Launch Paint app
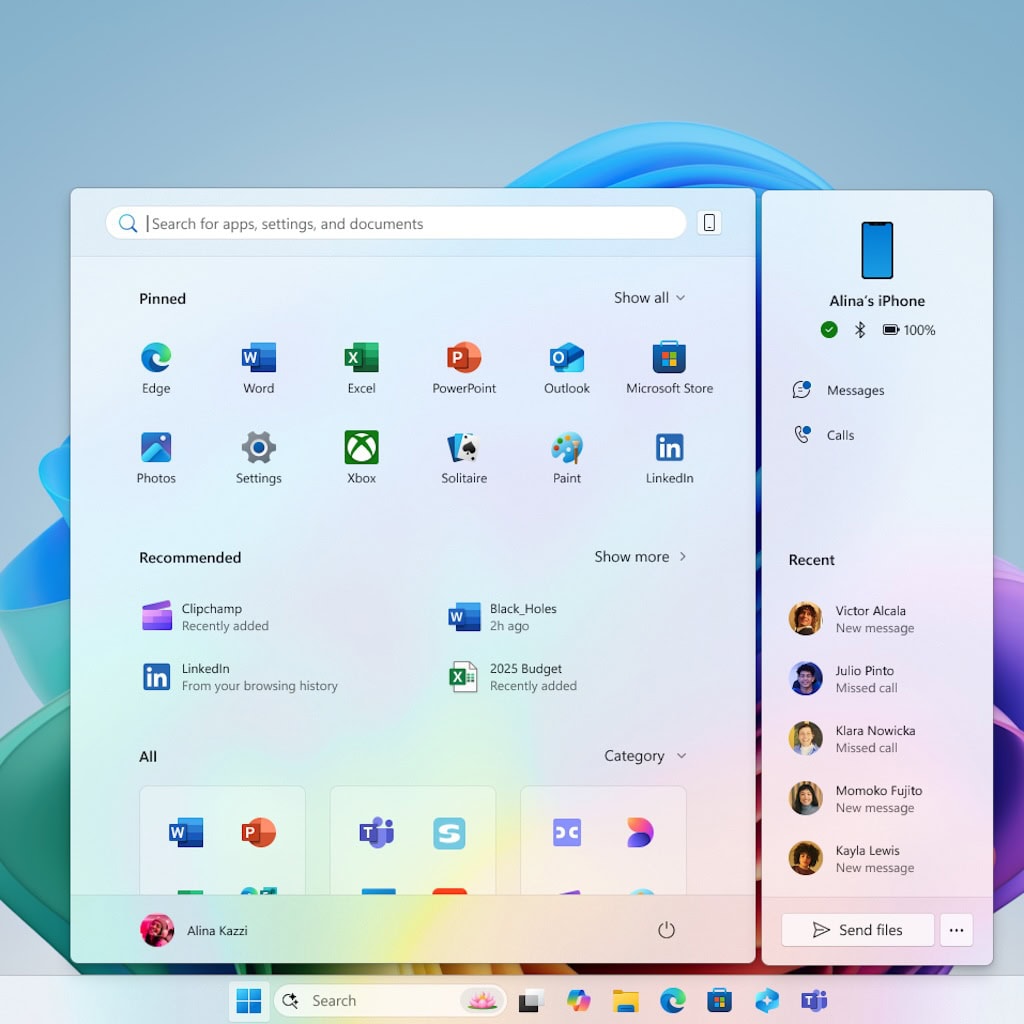1024x1024 pixels. pyautogui.click(x=566, y=458)
